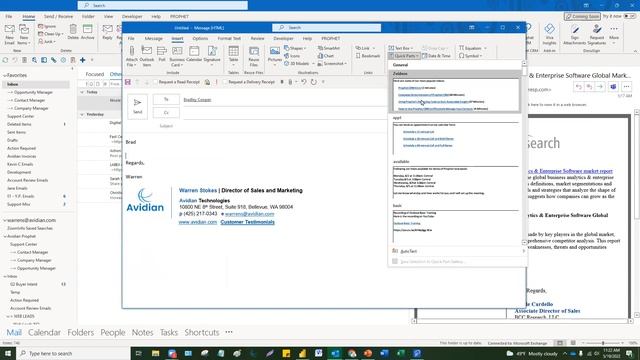The width and height of the screenshot is (640, 360).
Task: Open Junk dropdown
Action: pos(47,42)
